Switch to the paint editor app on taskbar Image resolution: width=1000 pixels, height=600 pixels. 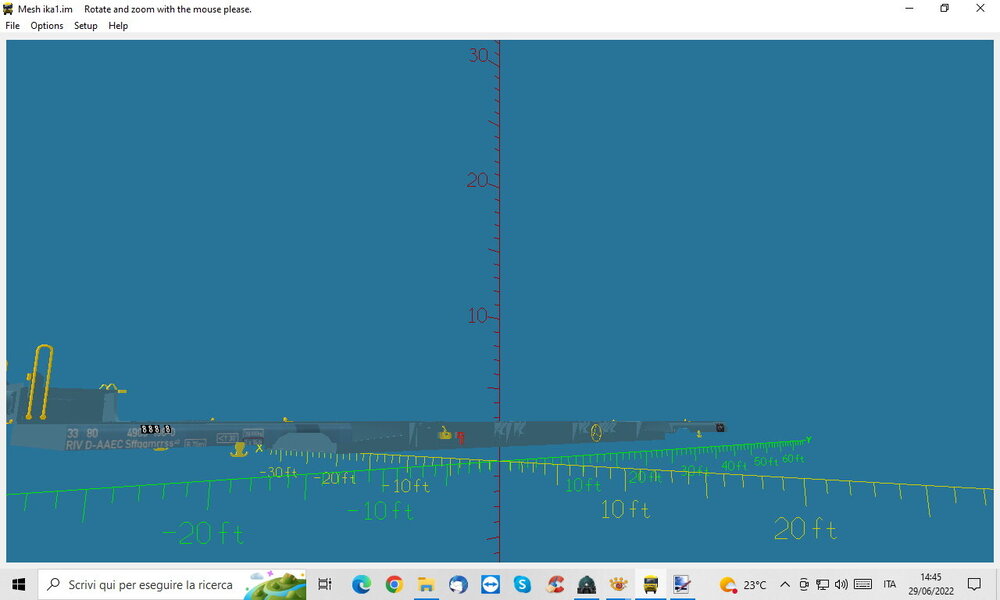682,584
